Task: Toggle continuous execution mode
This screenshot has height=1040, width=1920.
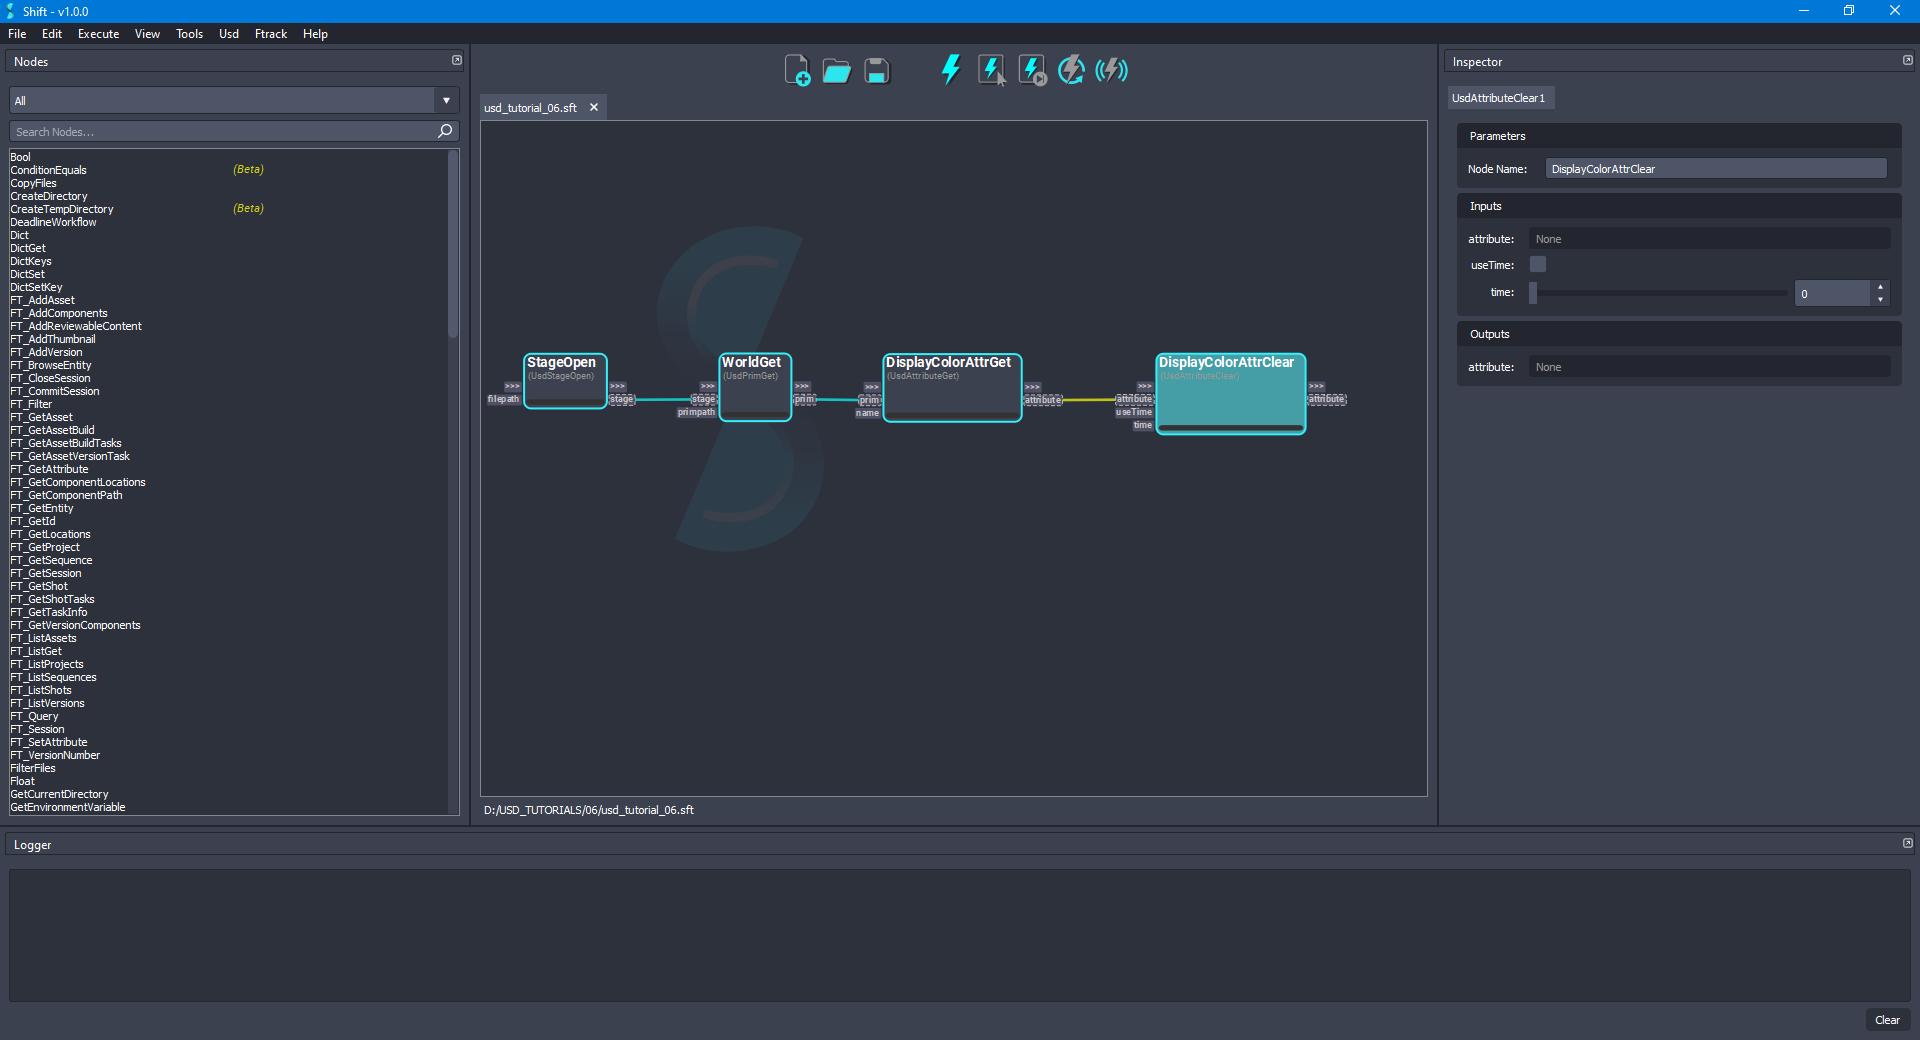Action: point(1070,70)
